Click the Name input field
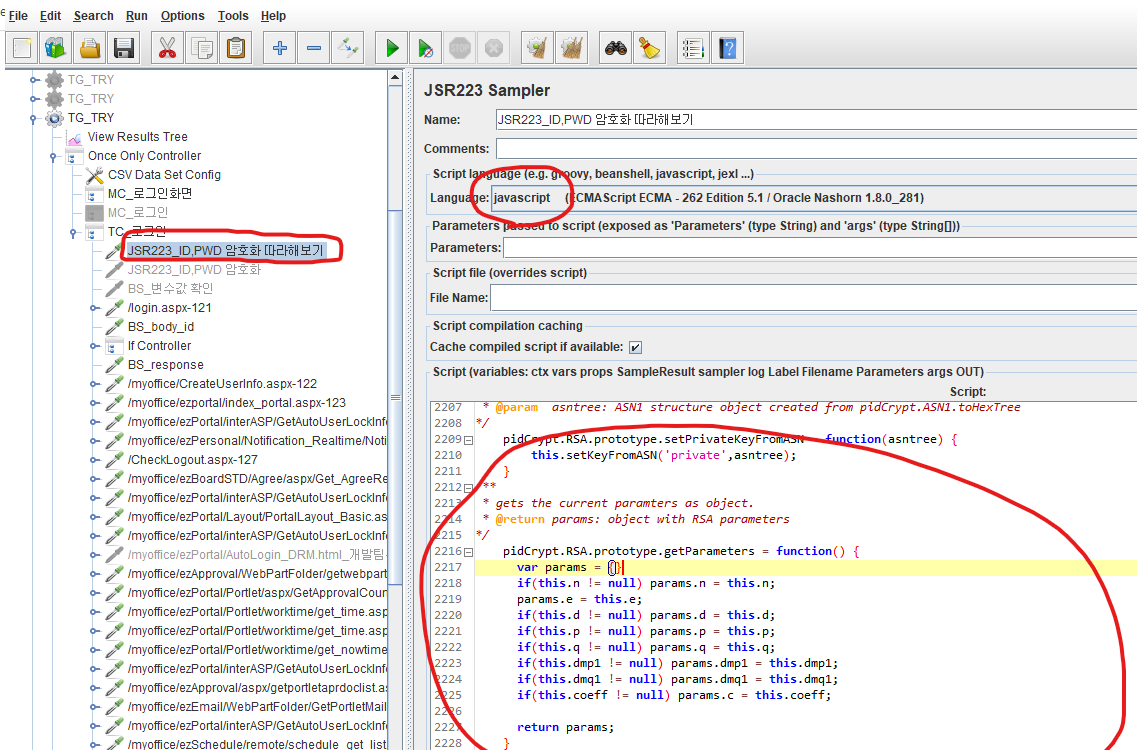 (816, 120)
